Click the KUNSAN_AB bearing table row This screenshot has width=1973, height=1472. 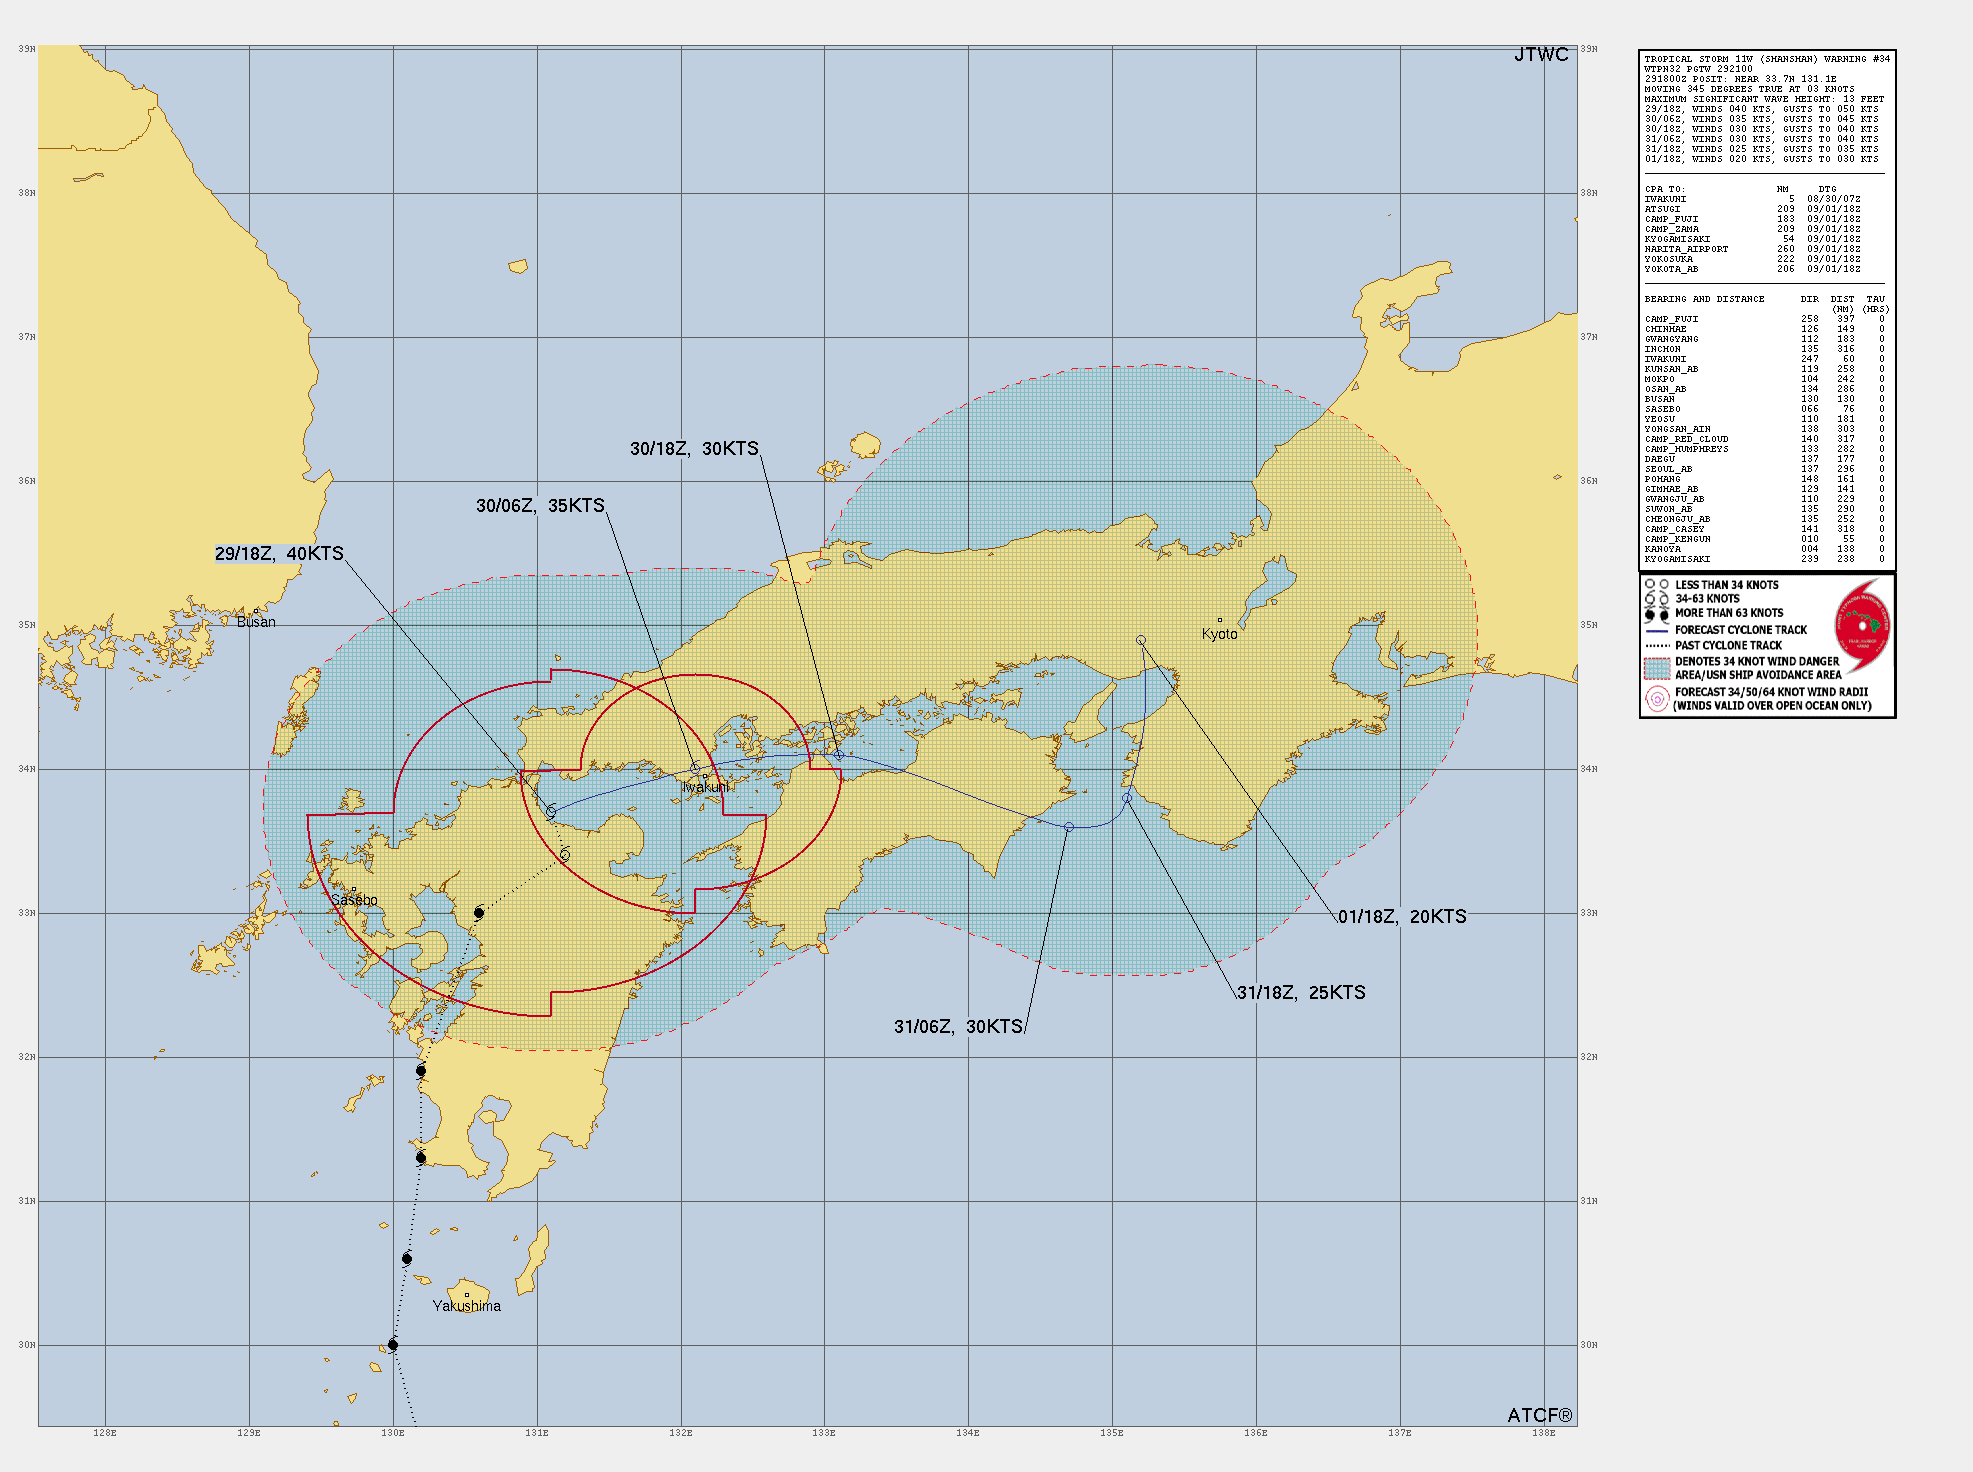pos(1764,369)
